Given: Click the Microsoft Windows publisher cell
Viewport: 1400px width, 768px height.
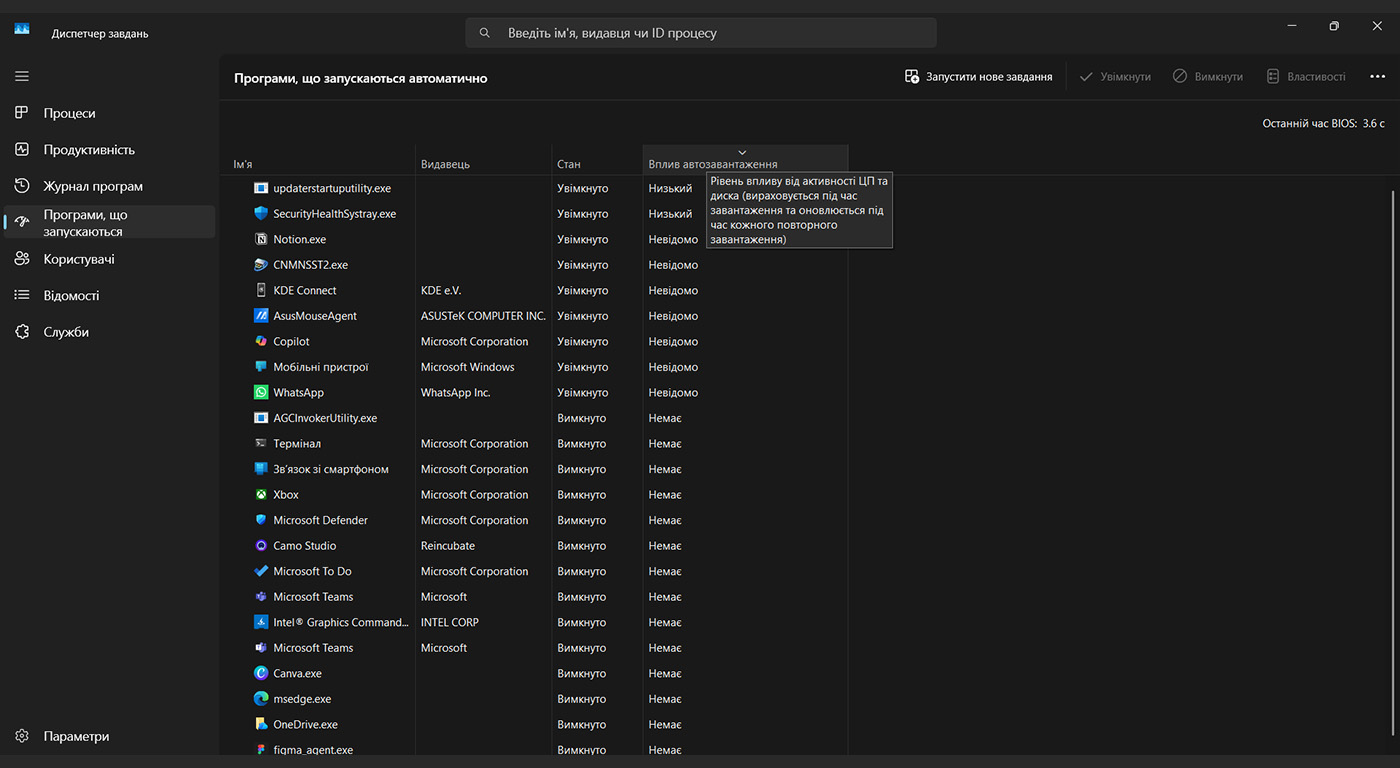Looking at the screenshot, I should [x=468, y=367].
